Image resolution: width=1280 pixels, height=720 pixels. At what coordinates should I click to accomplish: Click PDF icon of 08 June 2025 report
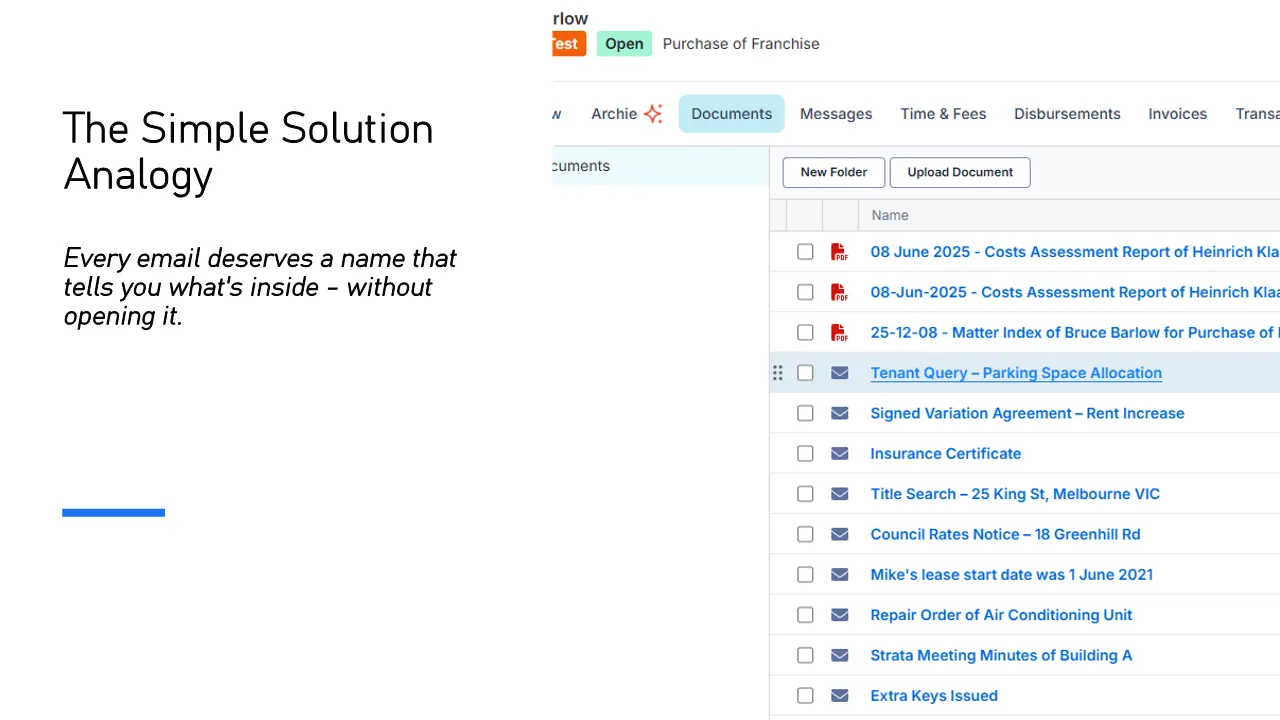coord(840,252)
